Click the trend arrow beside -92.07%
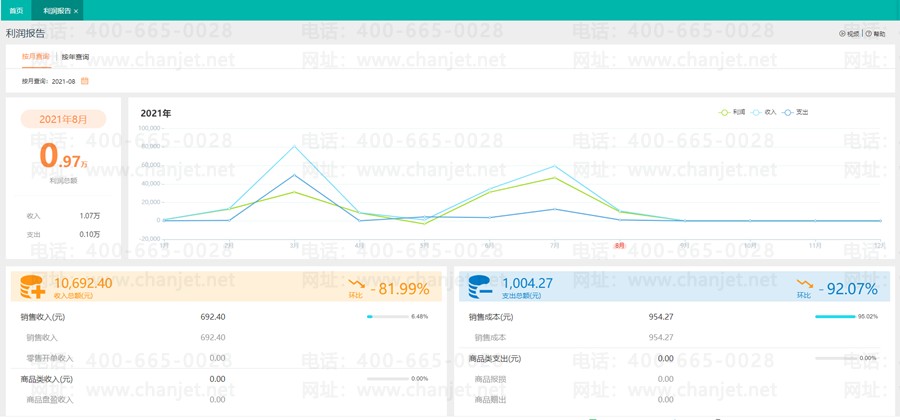The height and width of the screenshot is (420, 900). pyautogui.click(x=804, y=285)
